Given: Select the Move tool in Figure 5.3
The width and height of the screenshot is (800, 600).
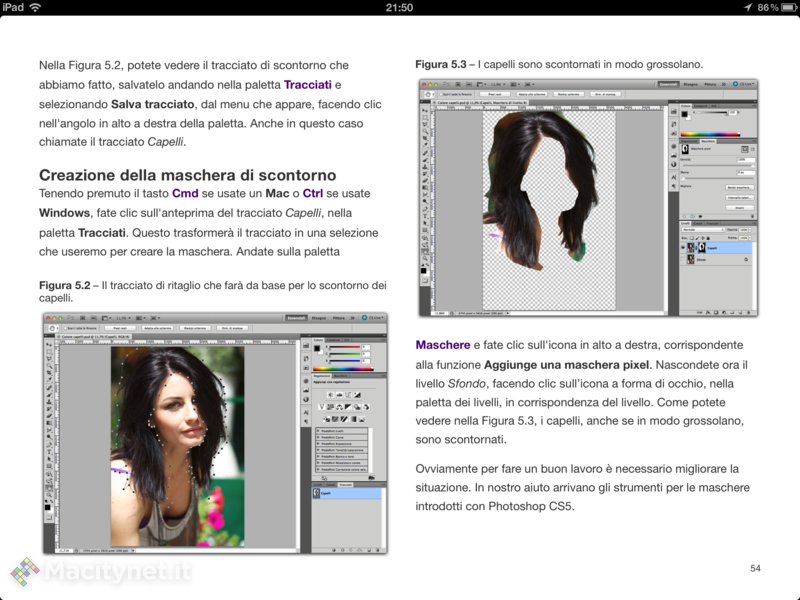Looking at the screenshot, I should (425, 110).
